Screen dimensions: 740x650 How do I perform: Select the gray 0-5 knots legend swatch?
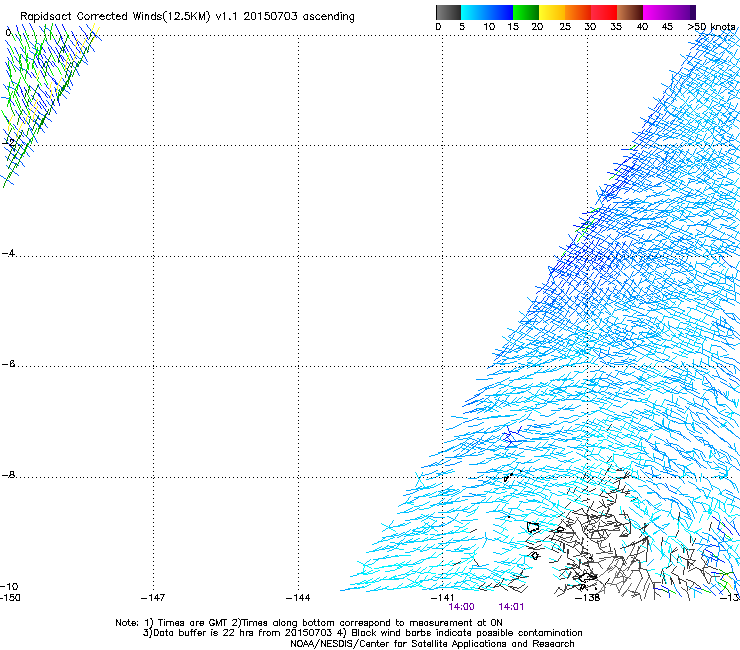448,12
